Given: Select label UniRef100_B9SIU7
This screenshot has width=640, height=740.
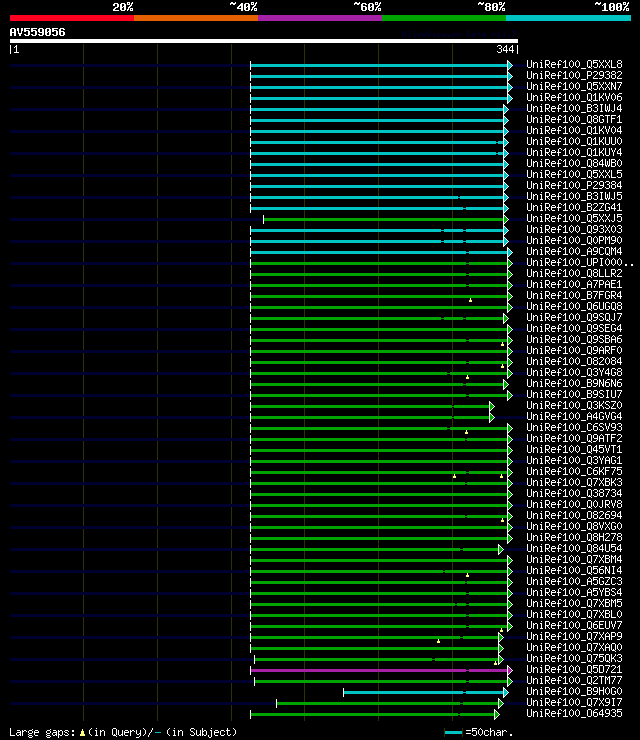Looking at the screenshot, I should (574, 395).
